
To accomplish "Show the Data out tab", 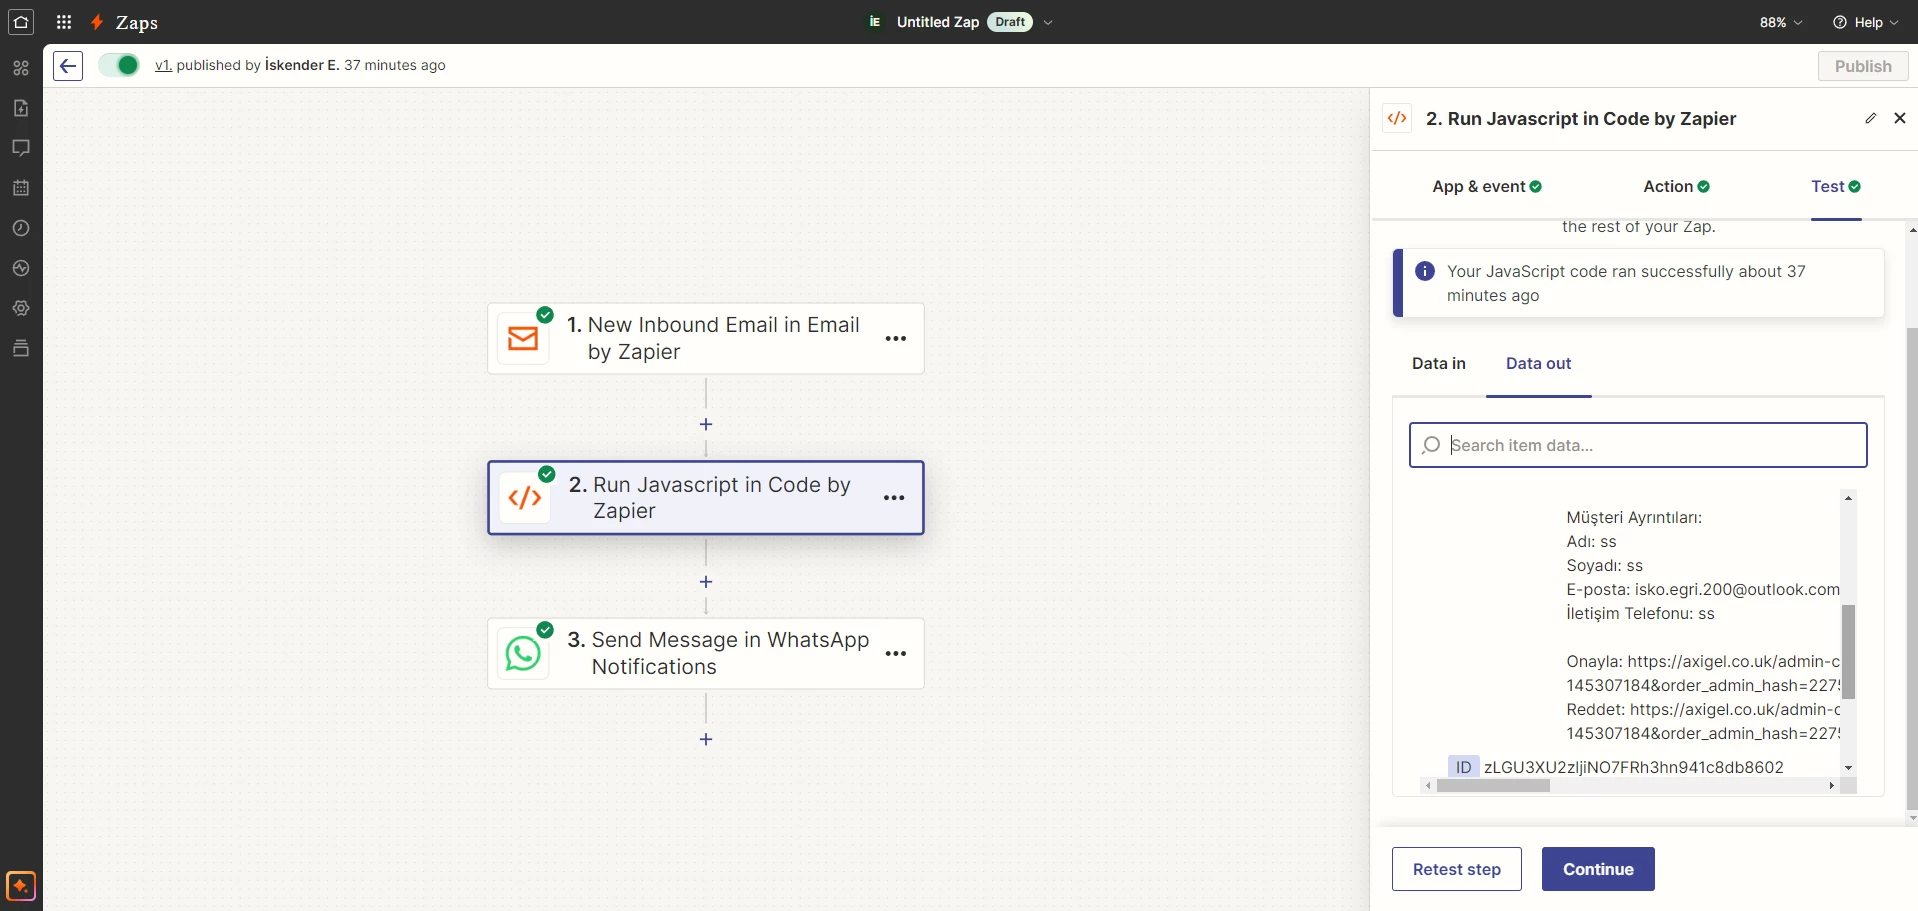I will 1538,364.
